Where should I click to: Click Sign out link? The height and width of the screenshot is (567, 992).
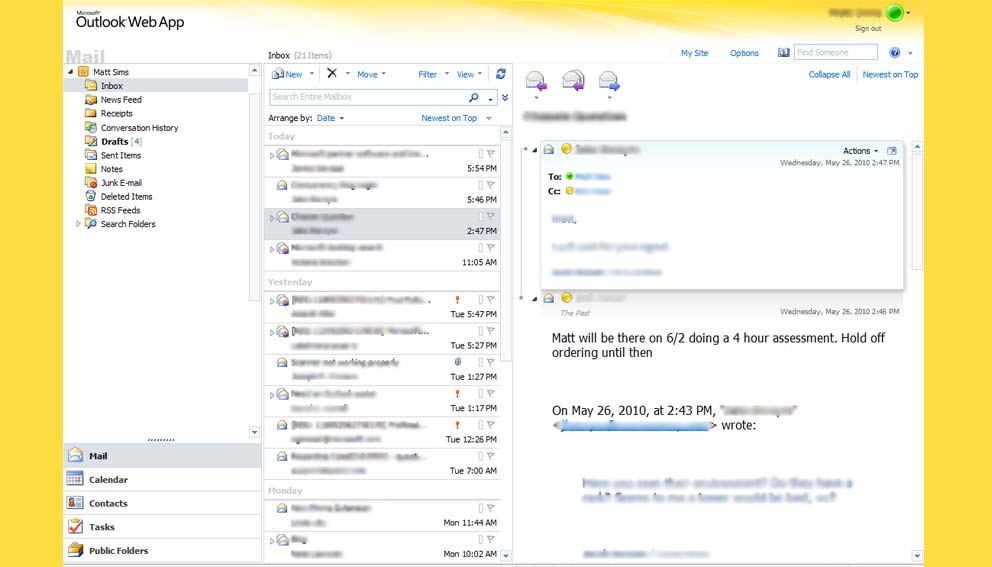868,28
